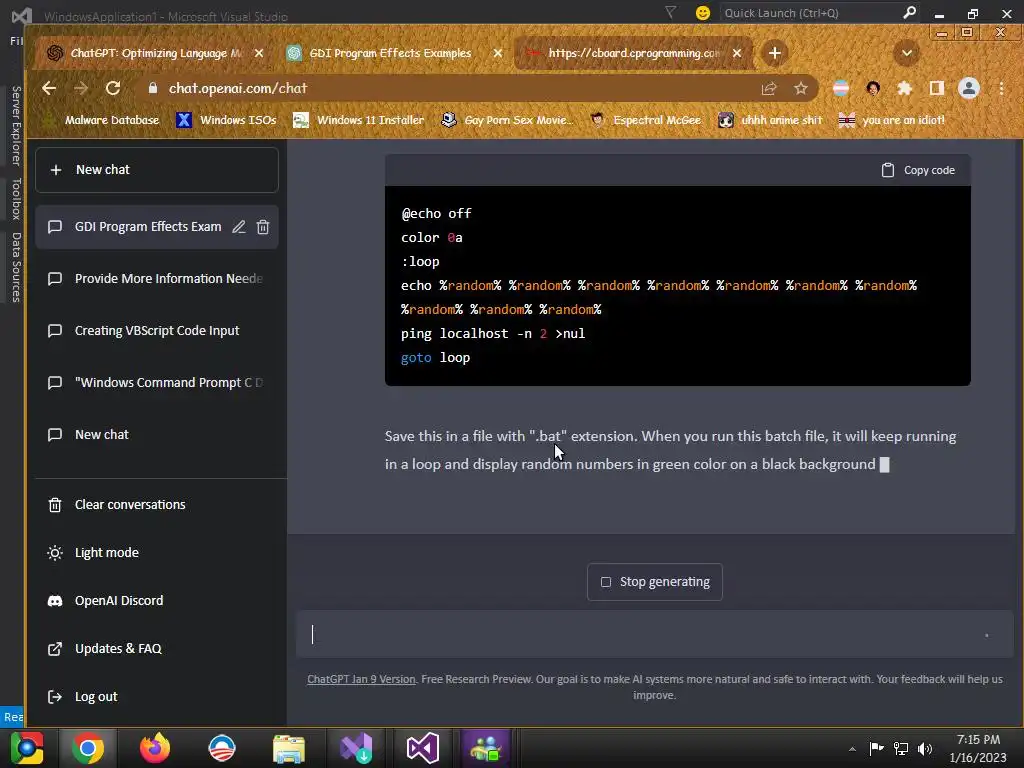Viewport: 1024px width, 768px height.
Task: Open 'you are an idiot!' bookmark
Action: (x=891, y=120)
